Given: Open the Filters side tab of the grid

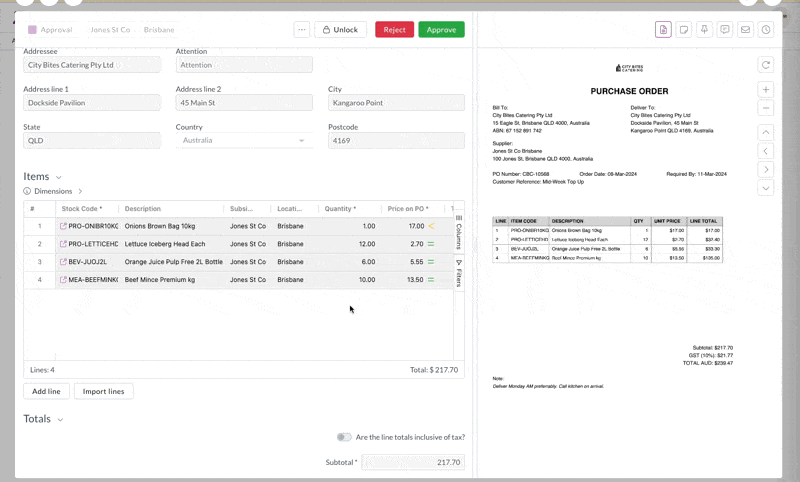Looking at the screenshot, I should [x=459, y=273].
